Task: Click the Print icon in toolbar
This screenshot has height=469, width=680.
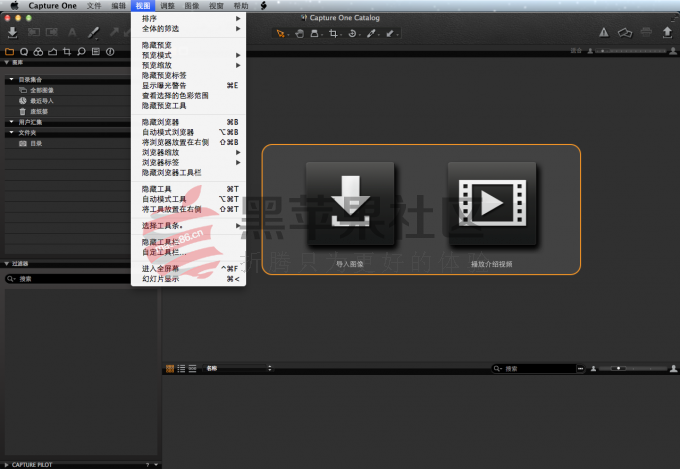Action: tap(646, 33)
